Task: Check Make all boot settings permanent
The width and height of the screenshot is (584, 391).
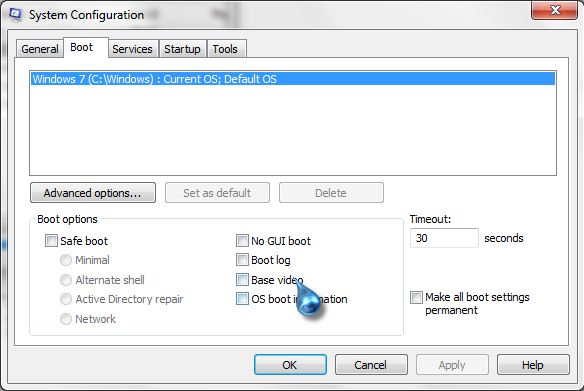Action: [x=416, y=297]
